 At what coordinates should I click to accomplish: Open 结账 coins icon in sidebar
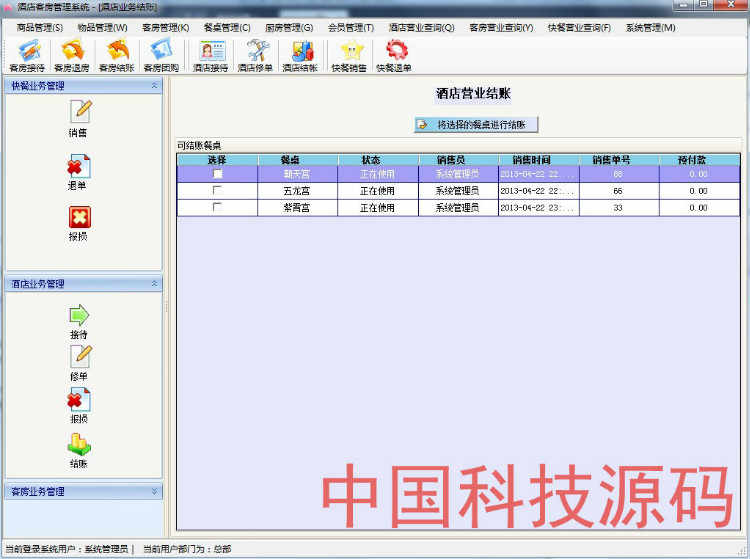79,450
